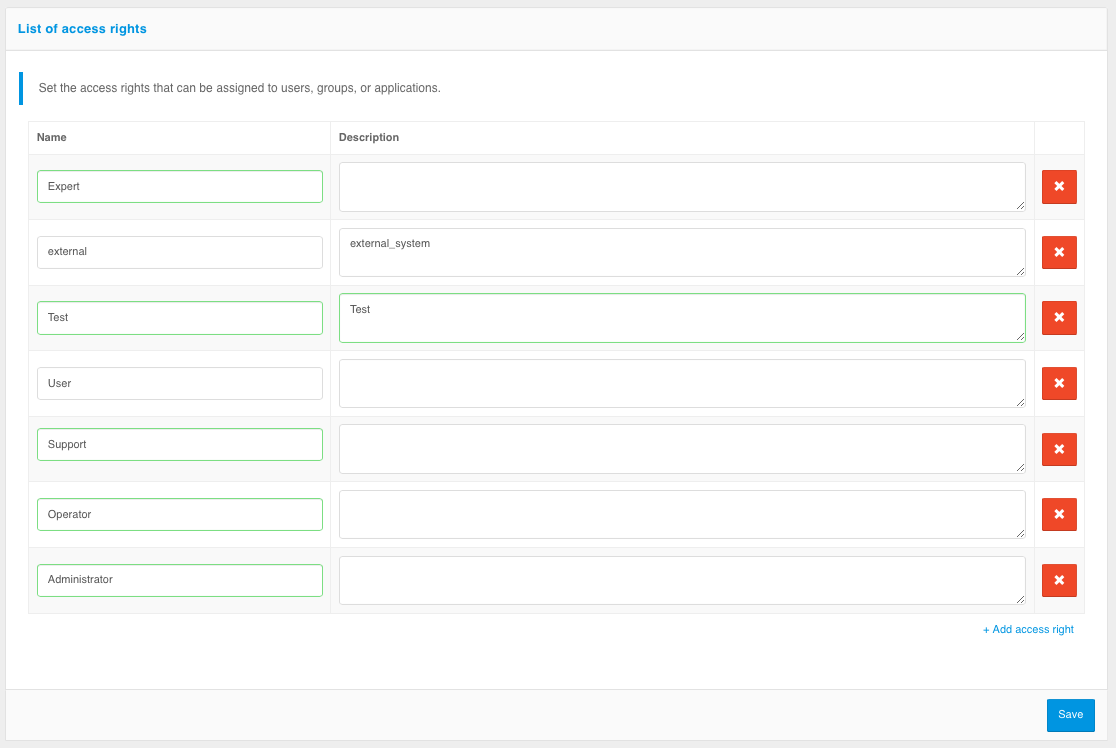Click the access rights instruction text

(x=239, y=88)
